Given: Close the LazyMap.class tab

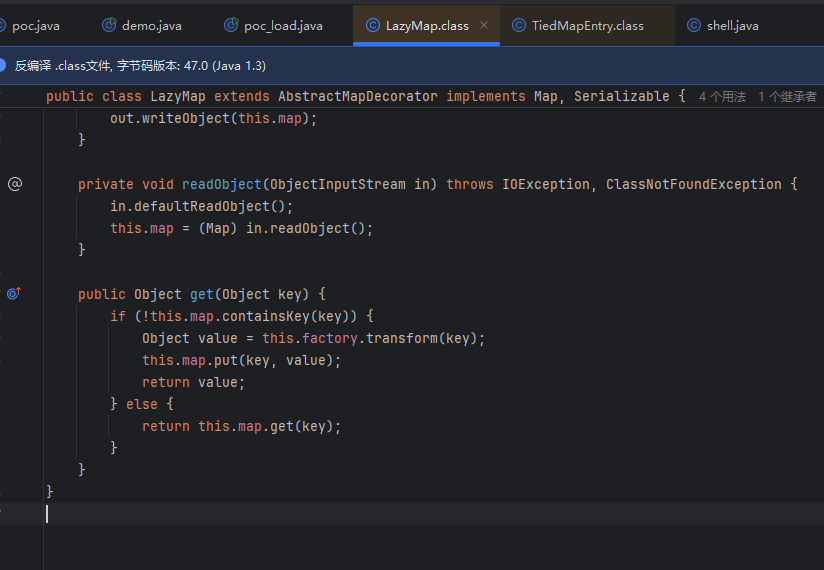Looking at the screenshot, I should point(484,25).
